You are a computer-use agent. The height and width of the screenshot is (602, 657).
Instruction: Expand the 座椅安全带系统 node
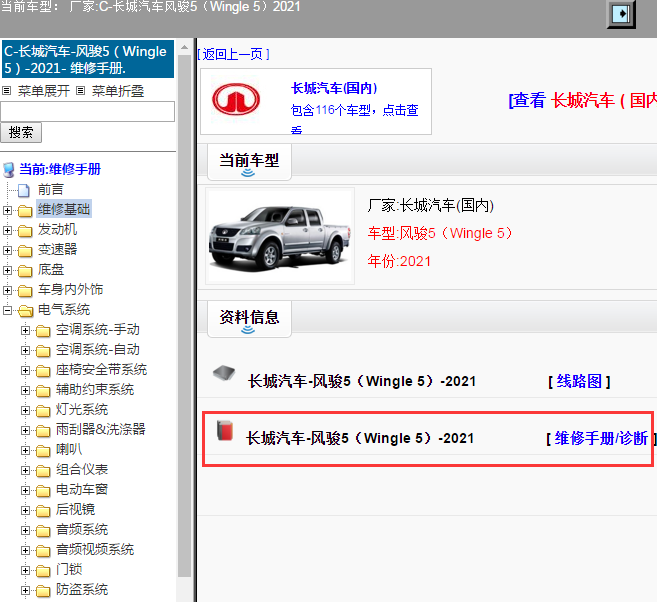[25, 370]
